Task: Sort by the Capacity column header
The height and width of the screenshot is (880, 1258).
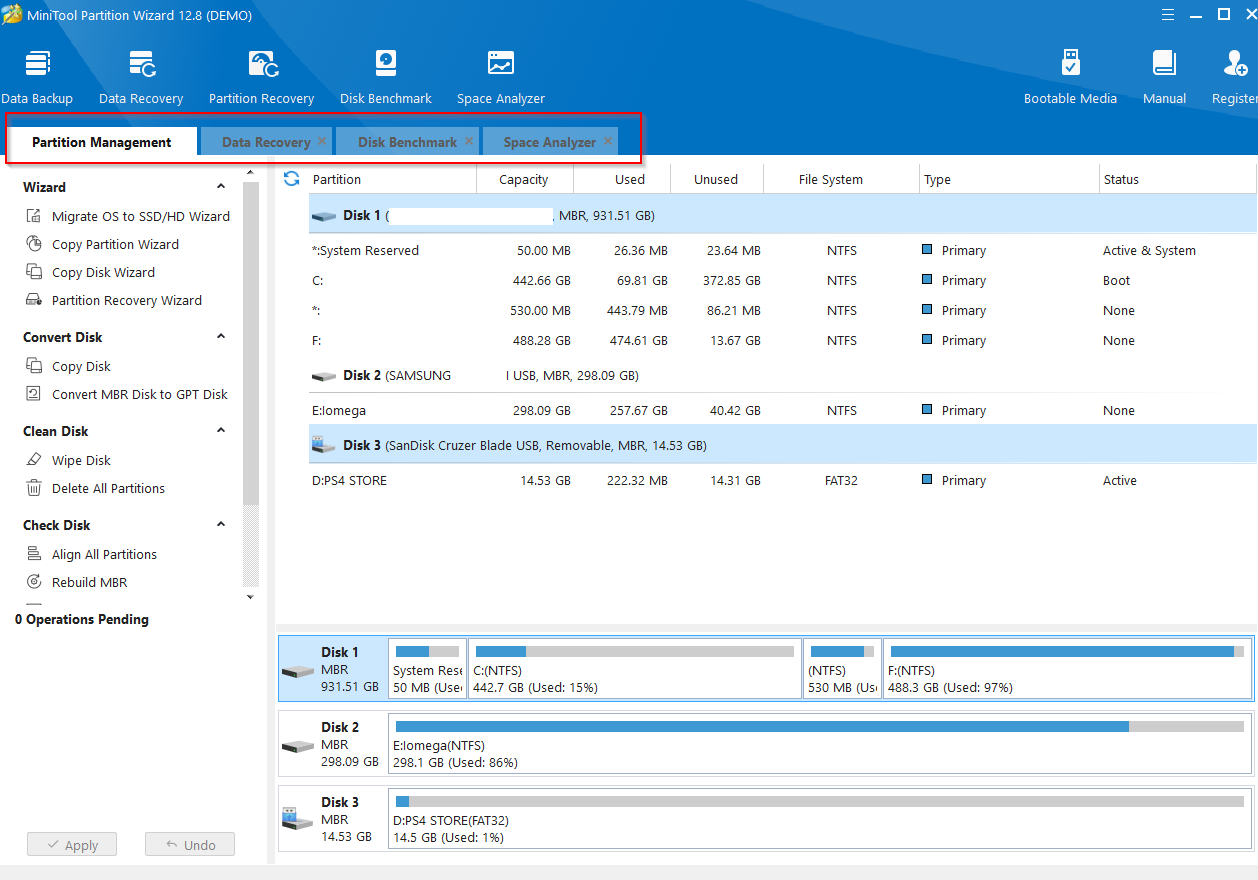Action: (x=524, y=179)
